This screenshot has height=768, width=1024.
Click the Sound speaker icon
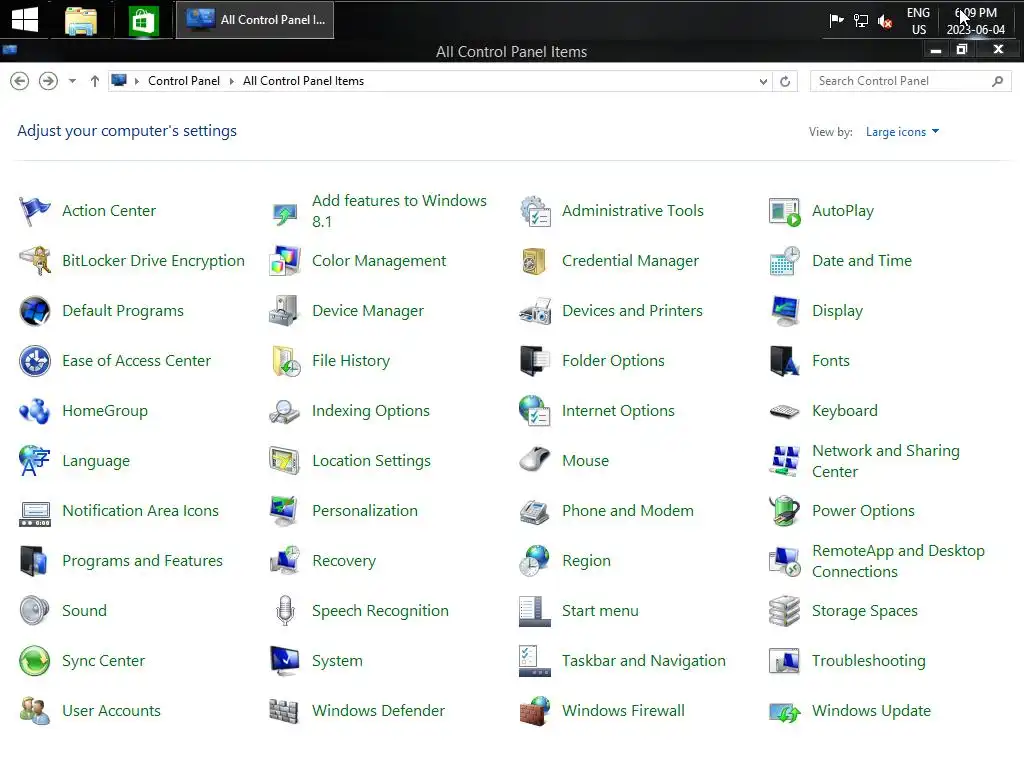(x=35, y=611)
